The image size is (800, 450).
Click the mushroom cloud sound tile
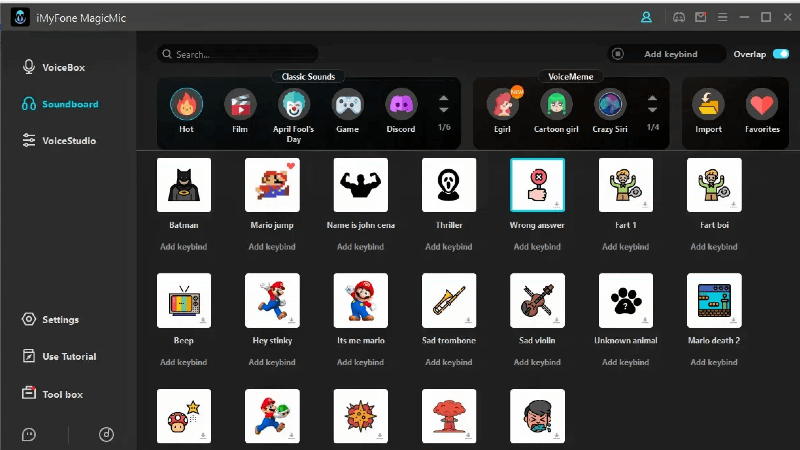(x=449, y=416)
